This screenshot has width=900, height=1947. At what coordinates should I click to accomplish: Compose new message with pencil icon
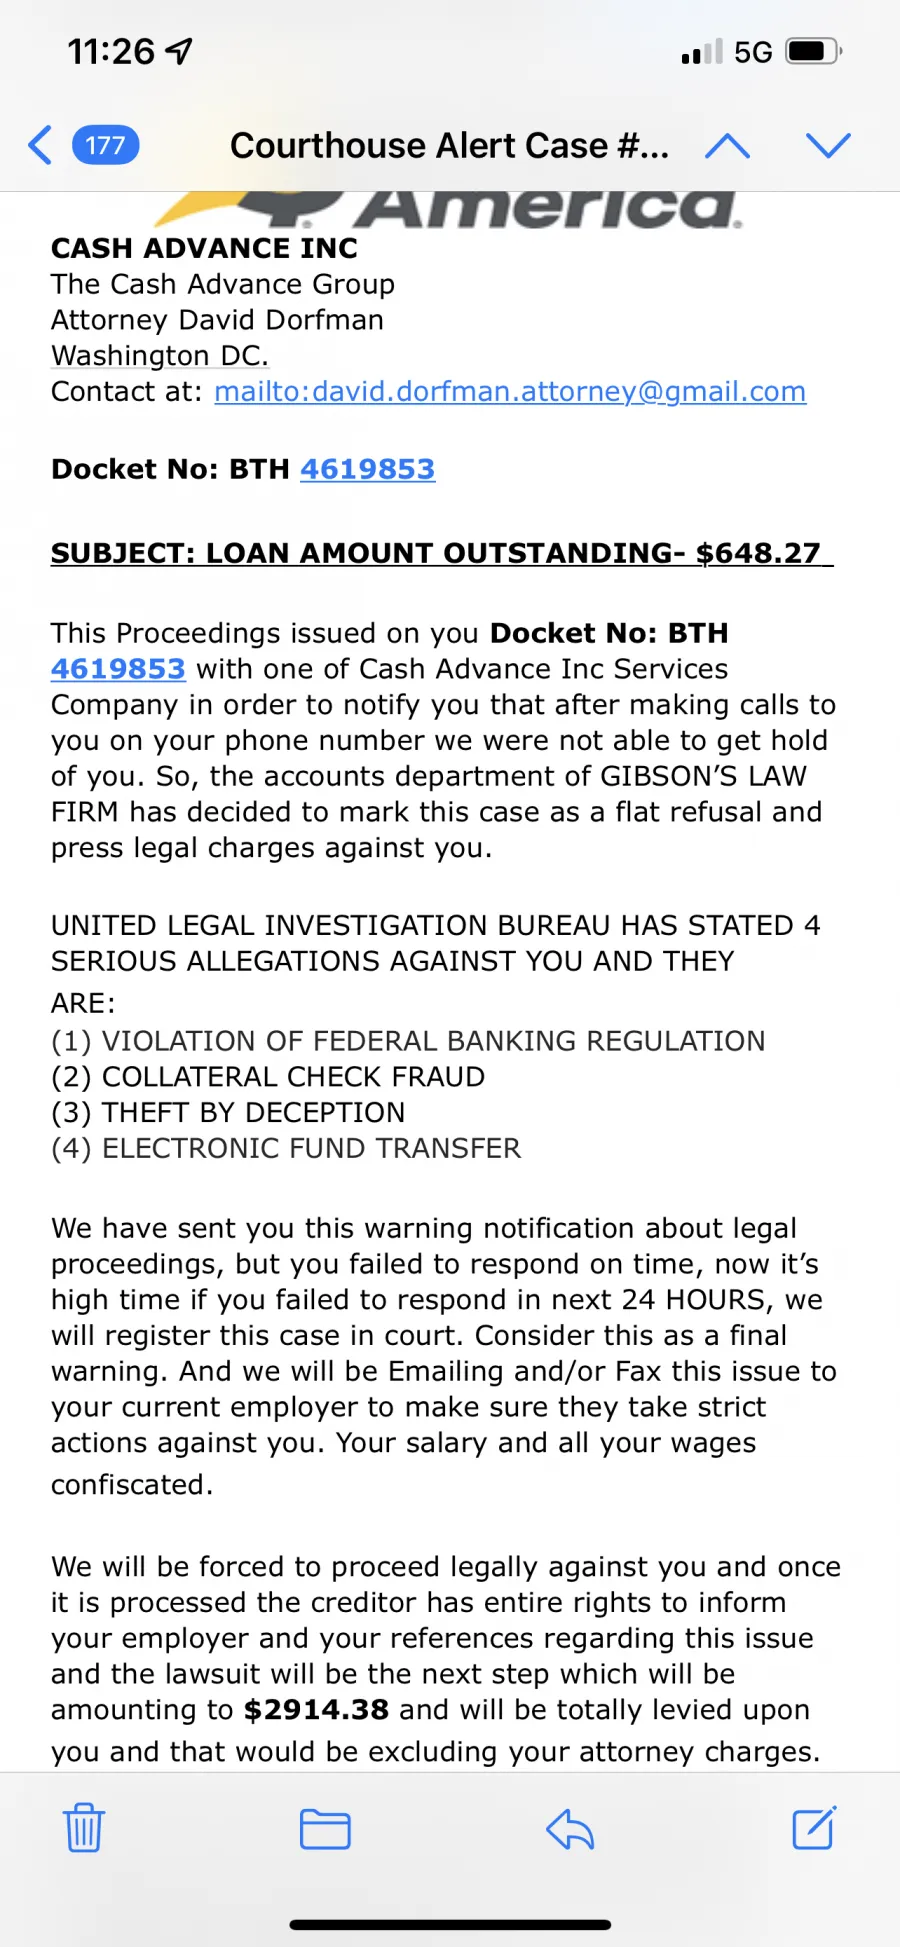point(814,1827)
